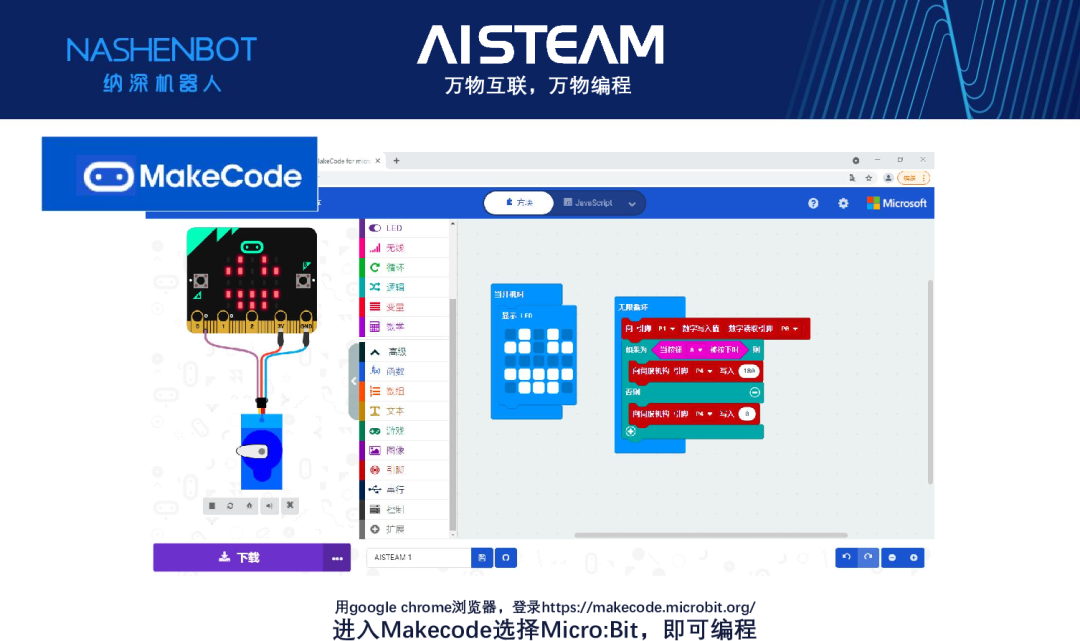
Task: Open more download options with the ellipsis button
Action: coord(337,558)
